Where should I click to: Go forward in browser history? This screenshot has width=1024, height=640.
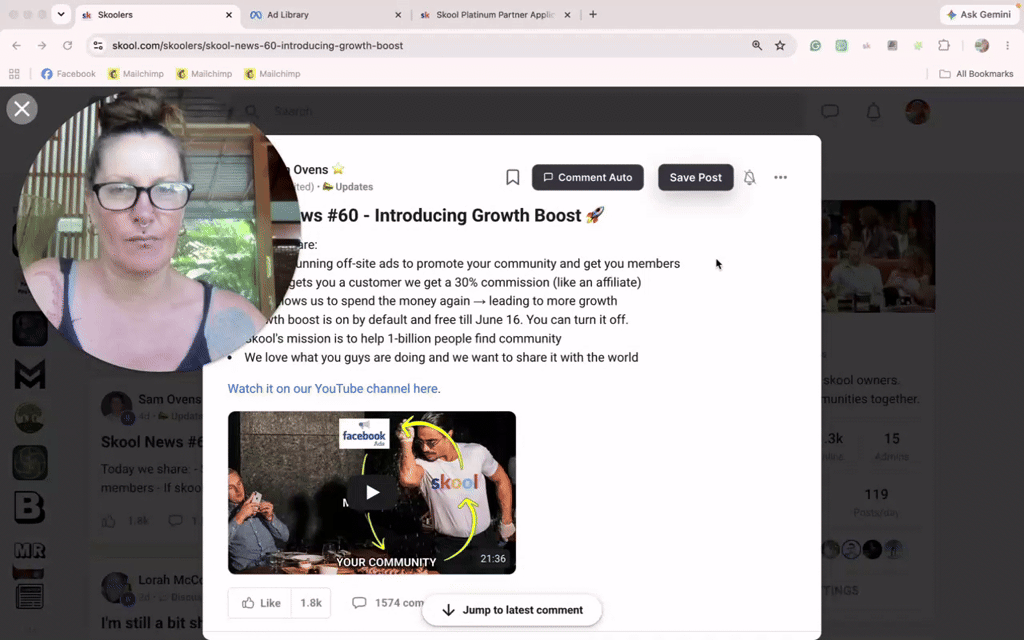(x=42, y=46)
